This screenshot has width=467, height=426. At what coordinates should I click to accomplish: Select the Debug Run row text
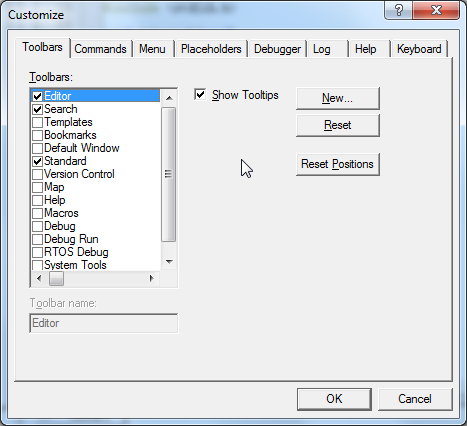click(71, 239)
